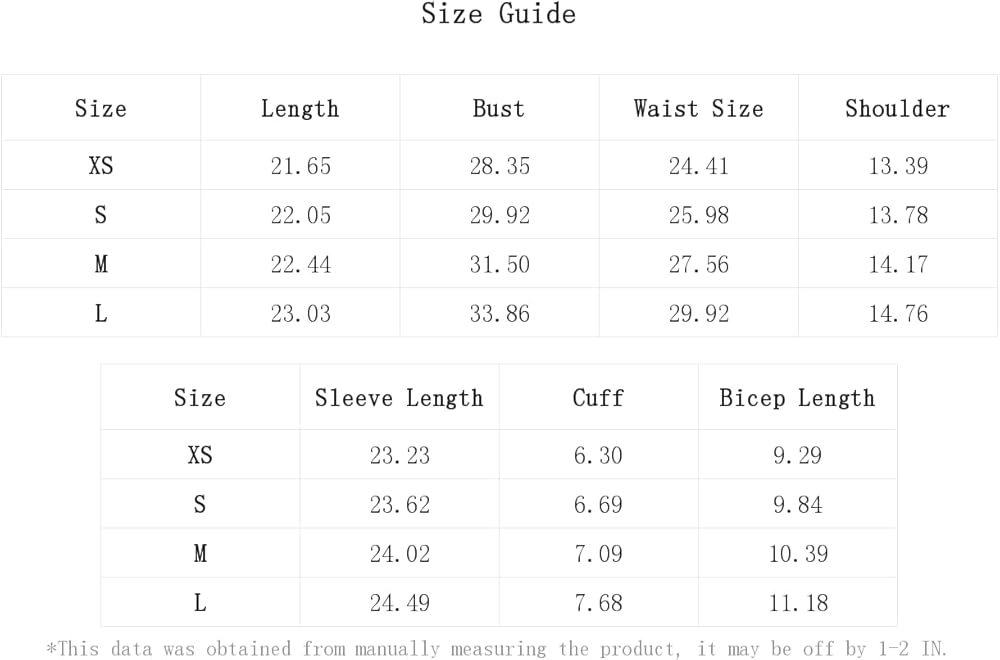Click the XS length value 21.65
The width and height of the screenshot is (1000, 660).
(x=300, y=166)
